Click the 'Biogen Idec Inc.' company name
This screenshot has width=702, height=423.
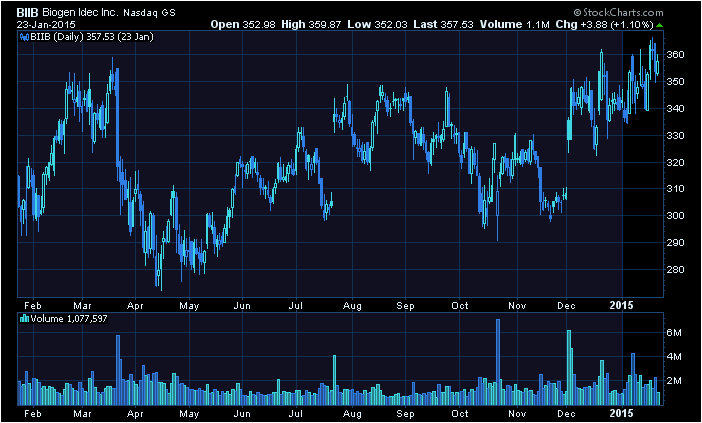tap(81, 13)
